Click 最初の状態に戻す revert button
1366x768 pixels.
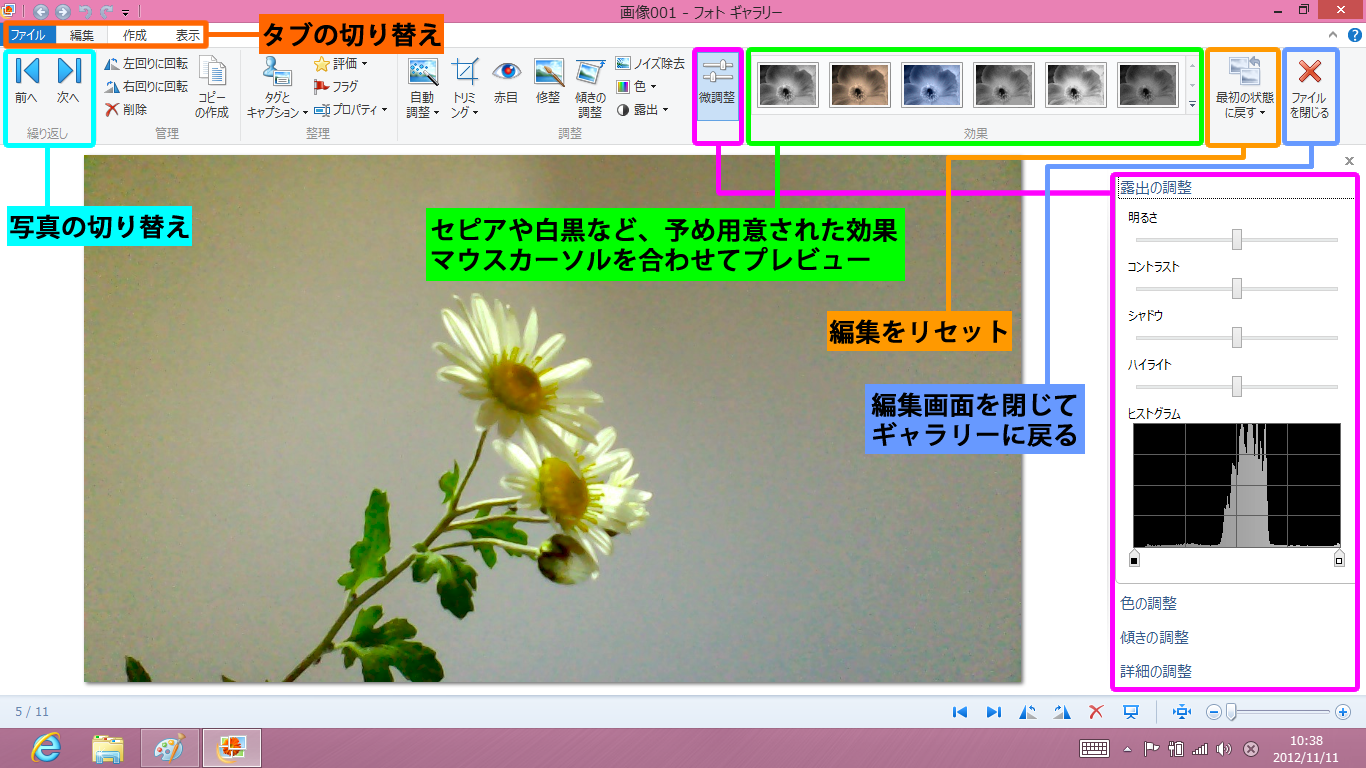(1243, 87)
